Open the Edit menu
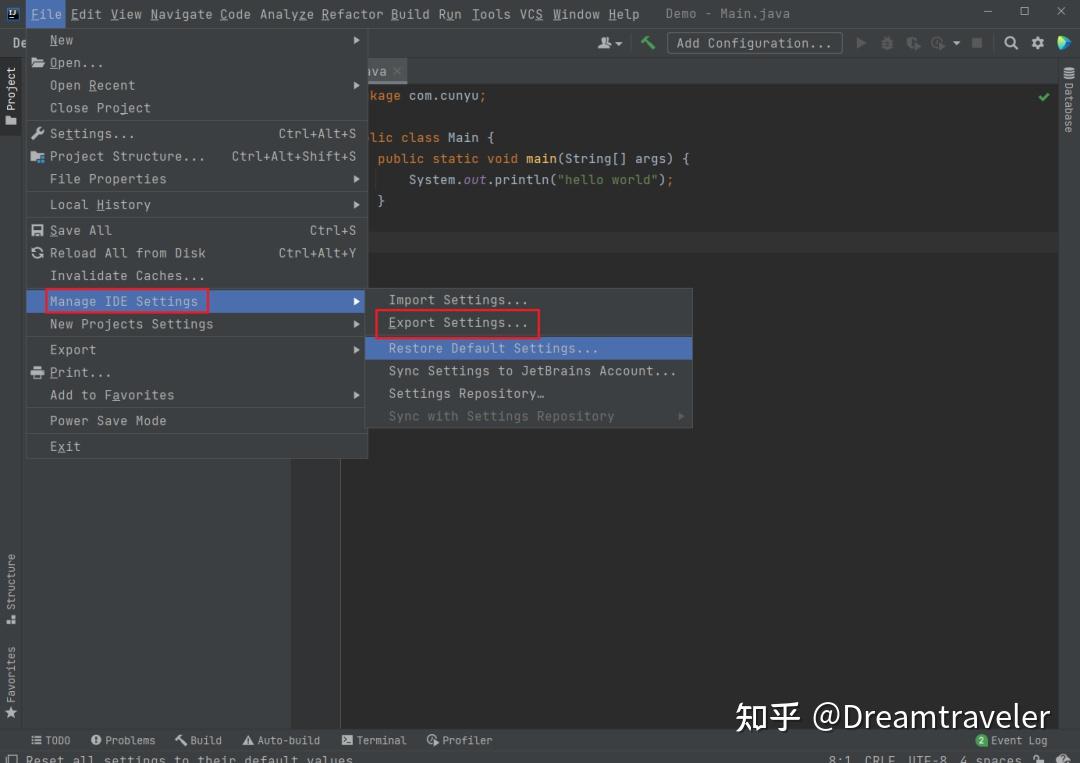This screenshot has height=763, width=1080. click(x=85, y=14)
